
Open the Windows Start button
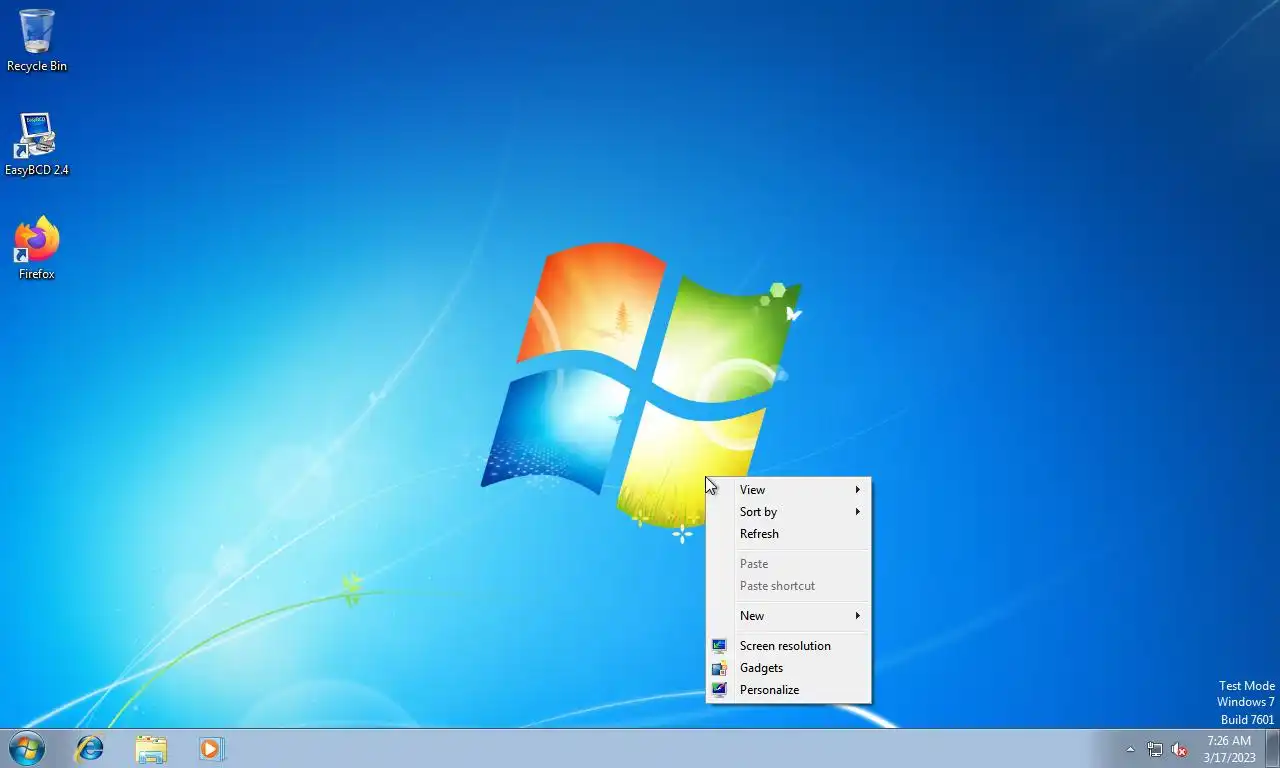click(x=27, y=748)
